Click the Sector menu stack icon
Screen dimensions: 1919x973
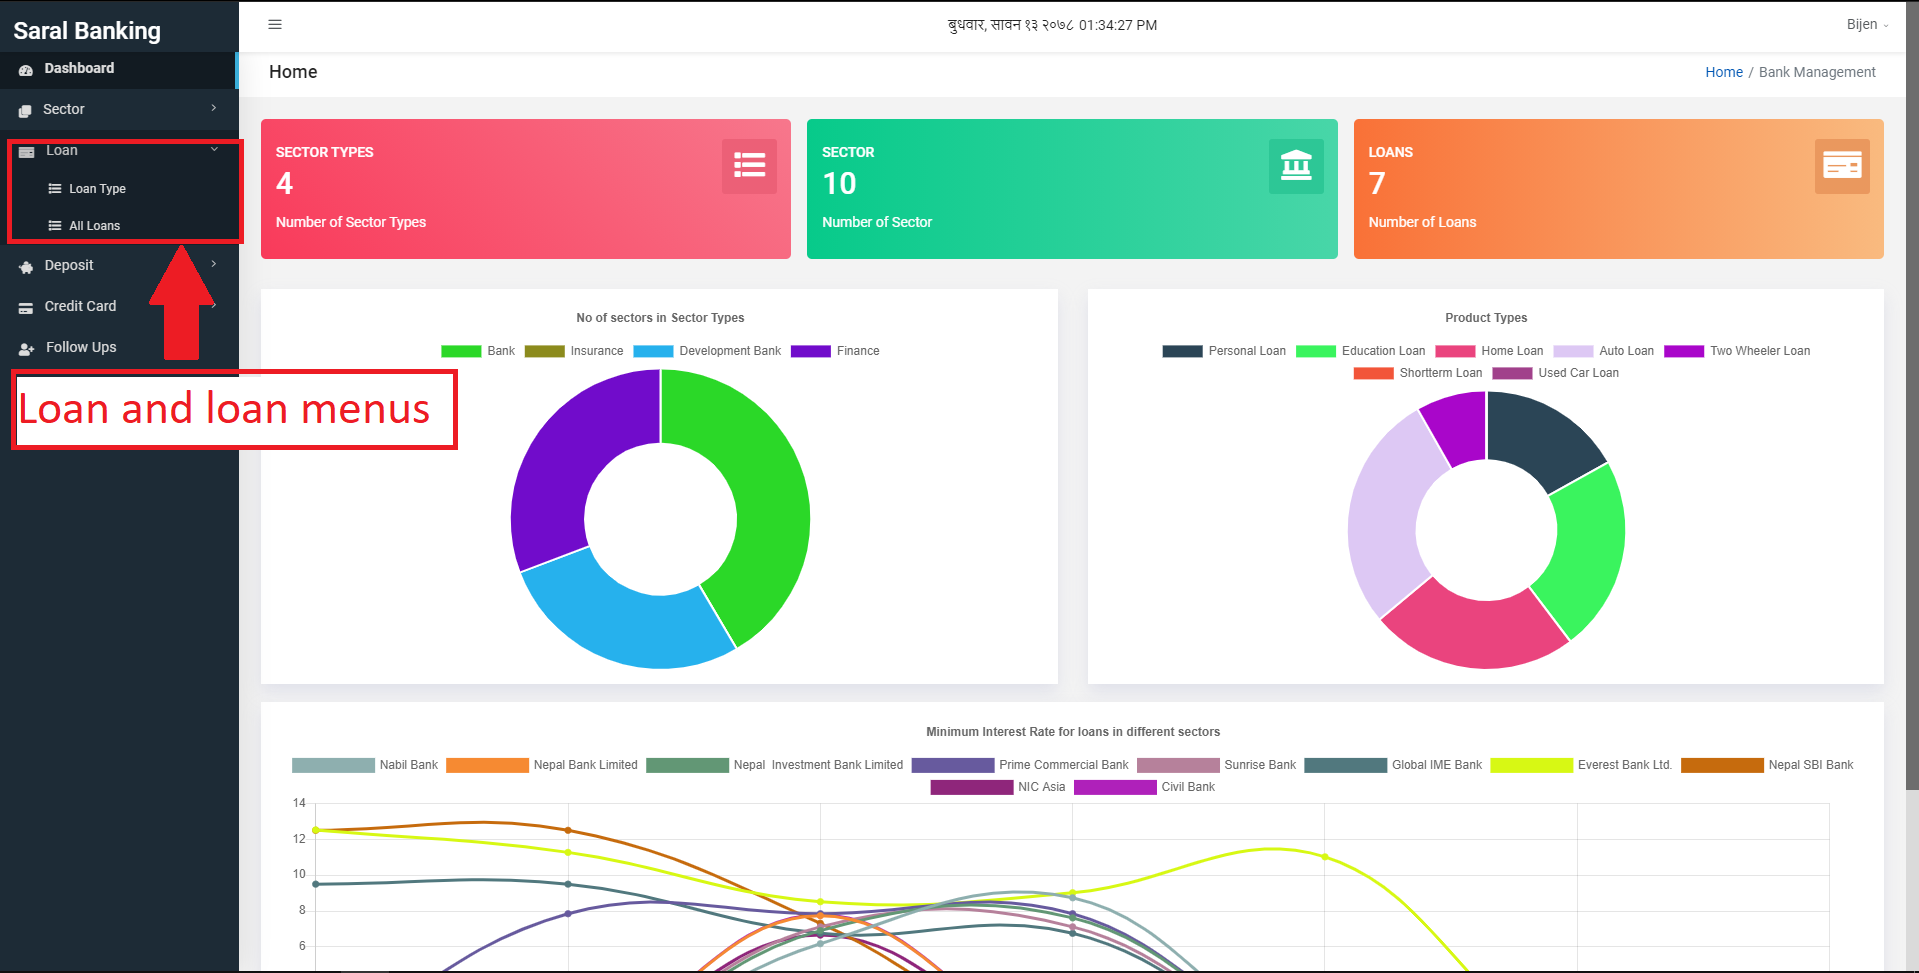pos(25,110)
